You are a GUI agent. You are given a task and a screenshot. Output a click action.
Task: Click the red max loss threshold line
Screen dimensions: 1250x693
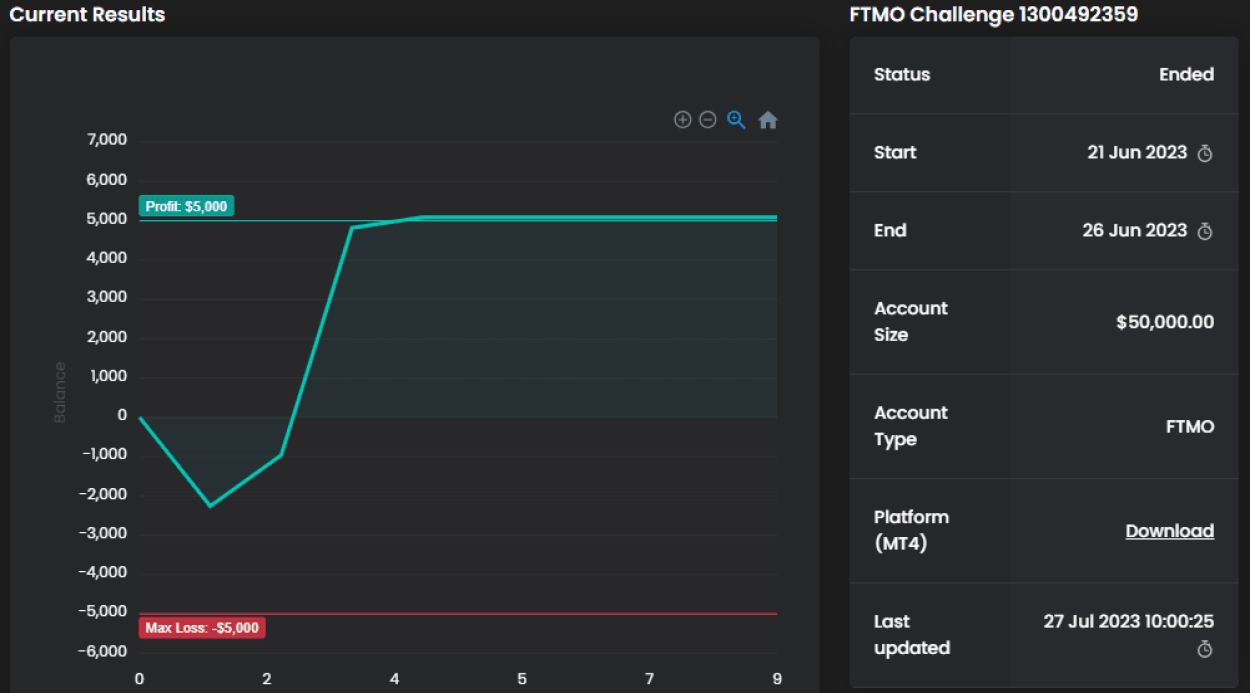pyautogui.click(x=500, y=613)
